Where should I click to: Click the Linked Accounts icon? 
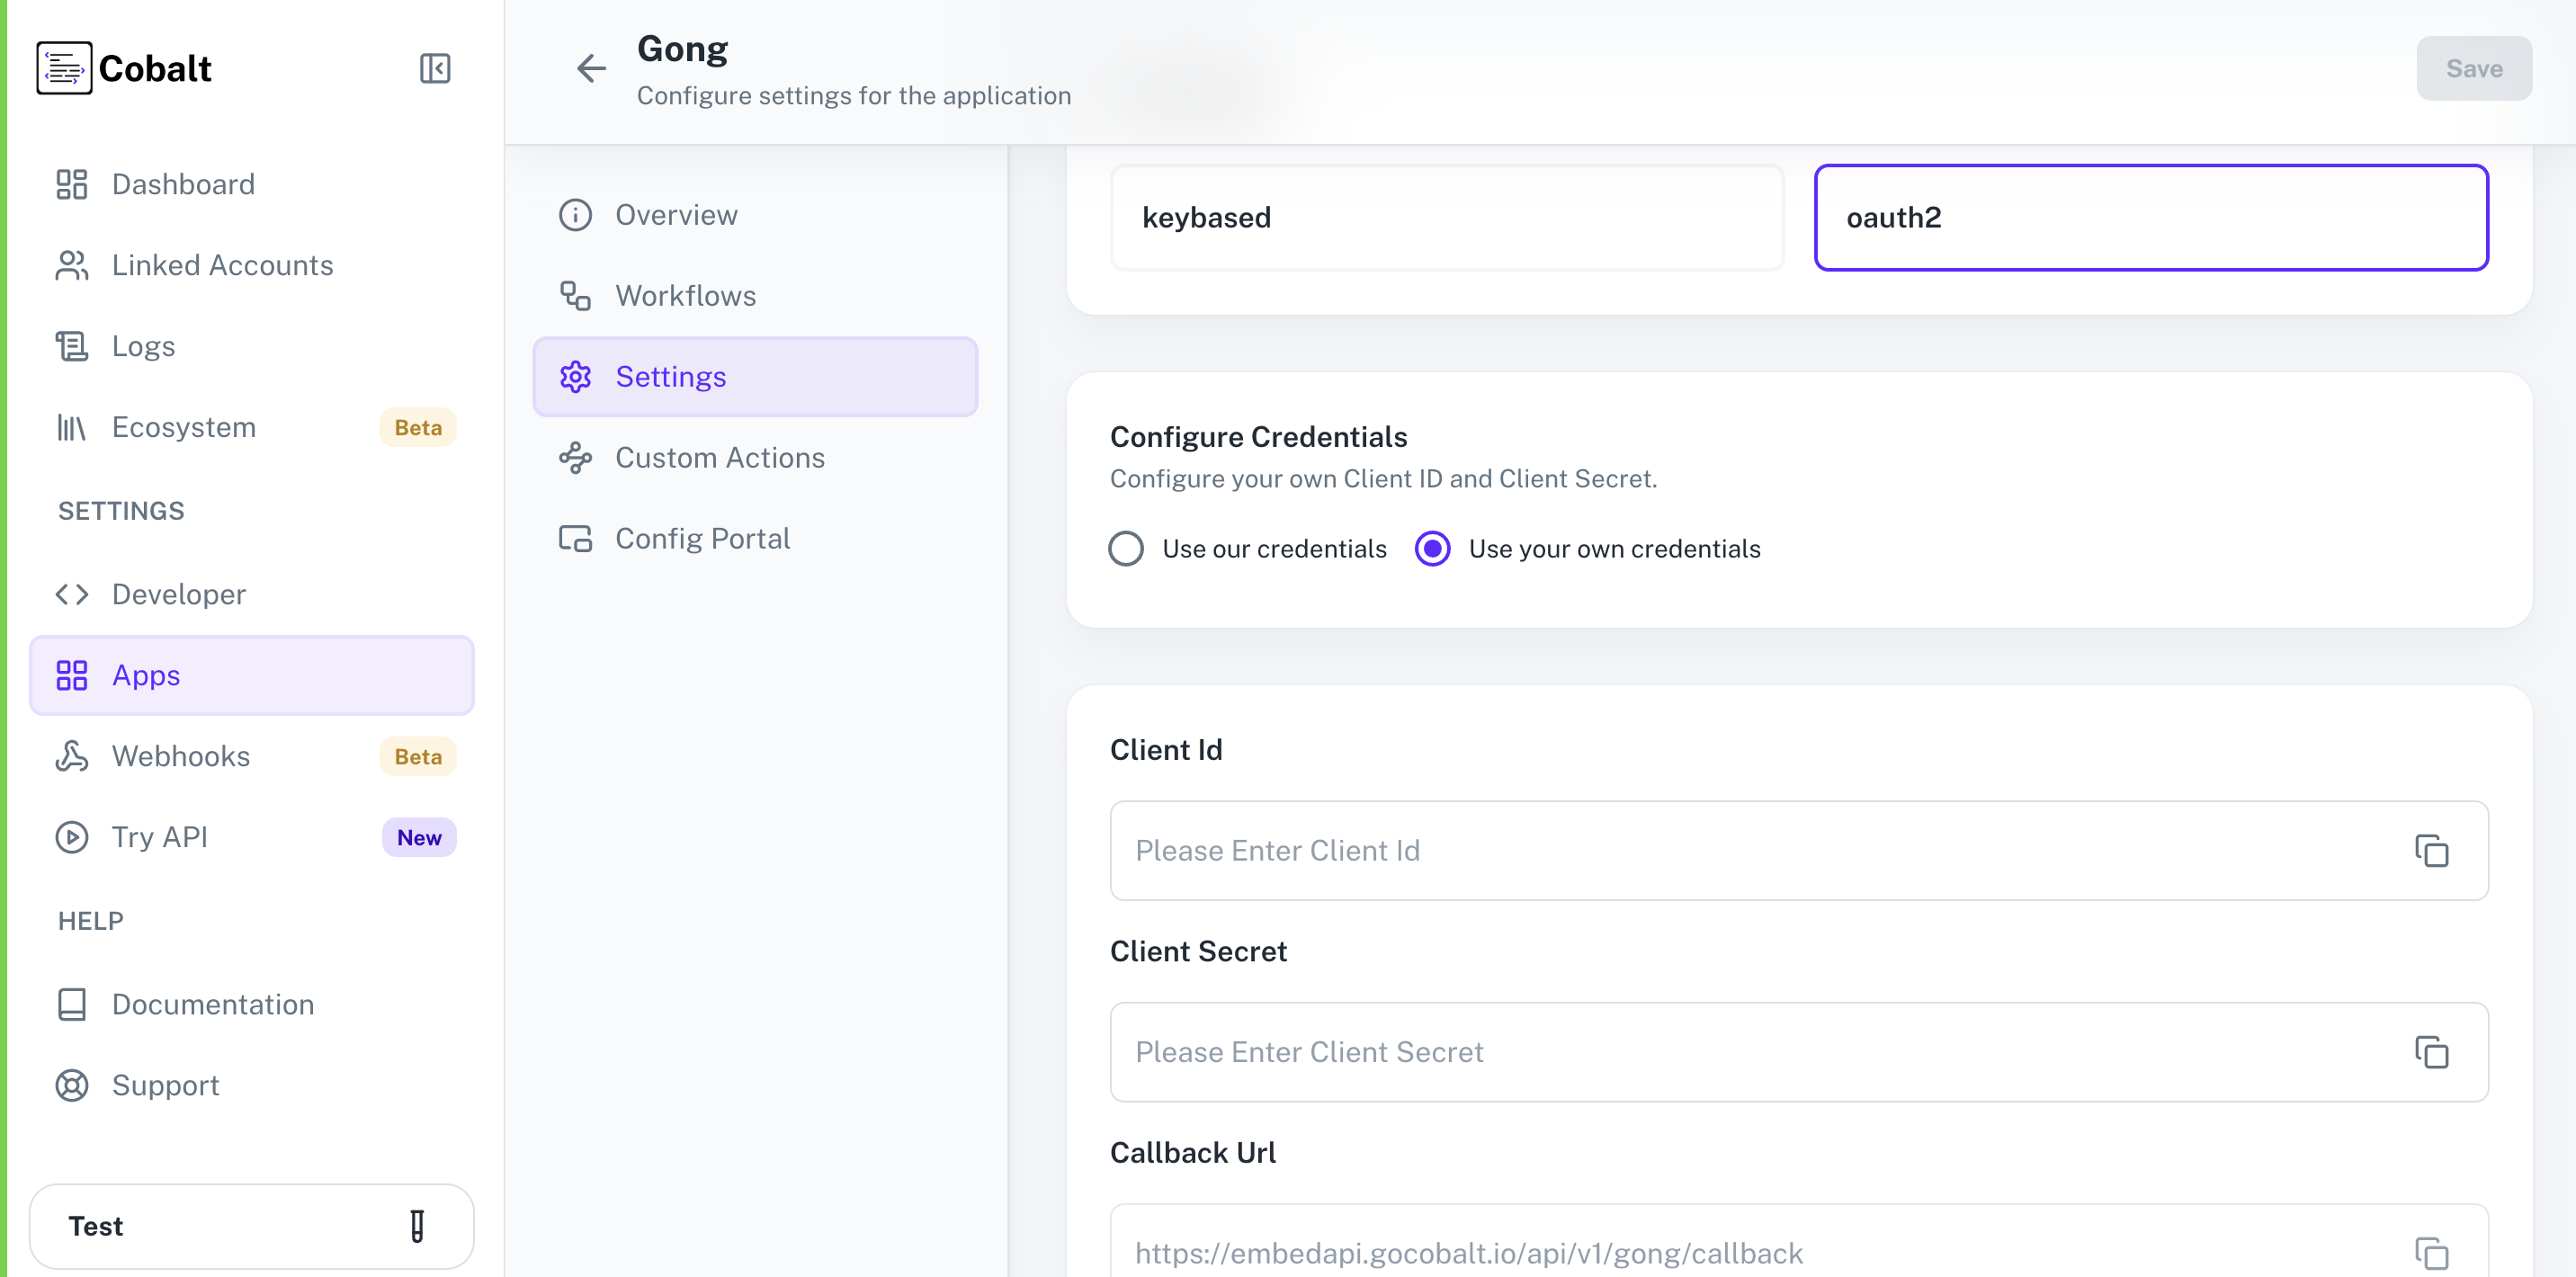[x=71, y=265]
